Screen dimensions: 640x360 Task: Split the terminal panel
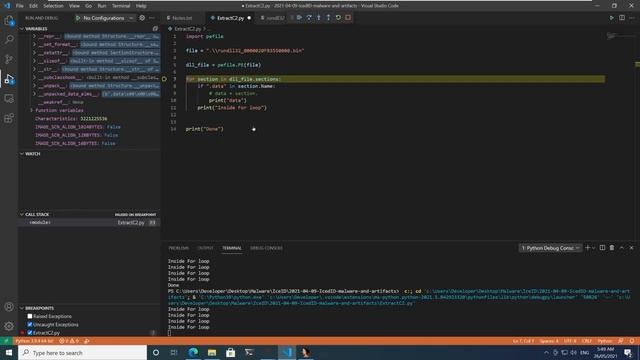(x=602, y=248)
